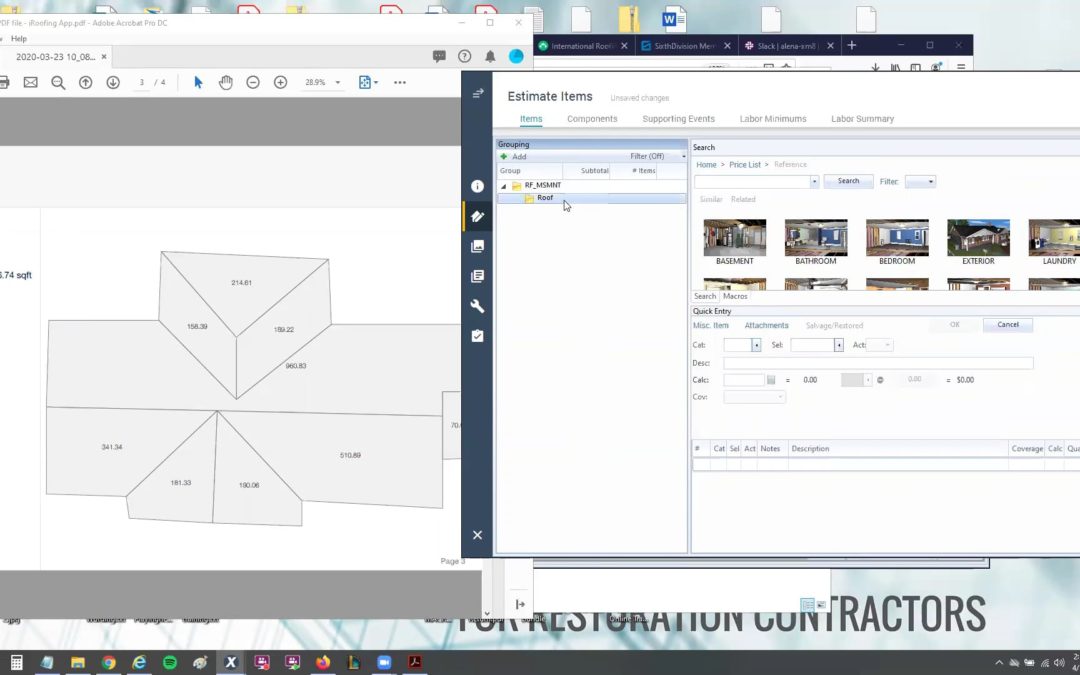Click the wrench tools sidebar icon

477,306
